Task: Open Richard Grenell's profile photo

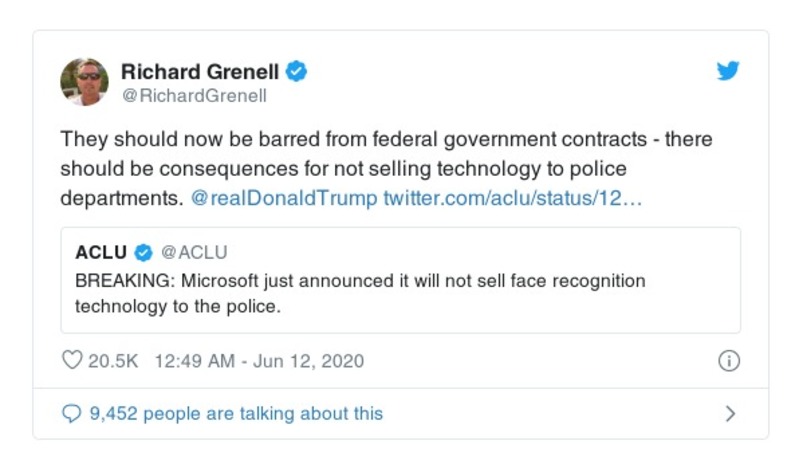Action: (x=84, y=81)
